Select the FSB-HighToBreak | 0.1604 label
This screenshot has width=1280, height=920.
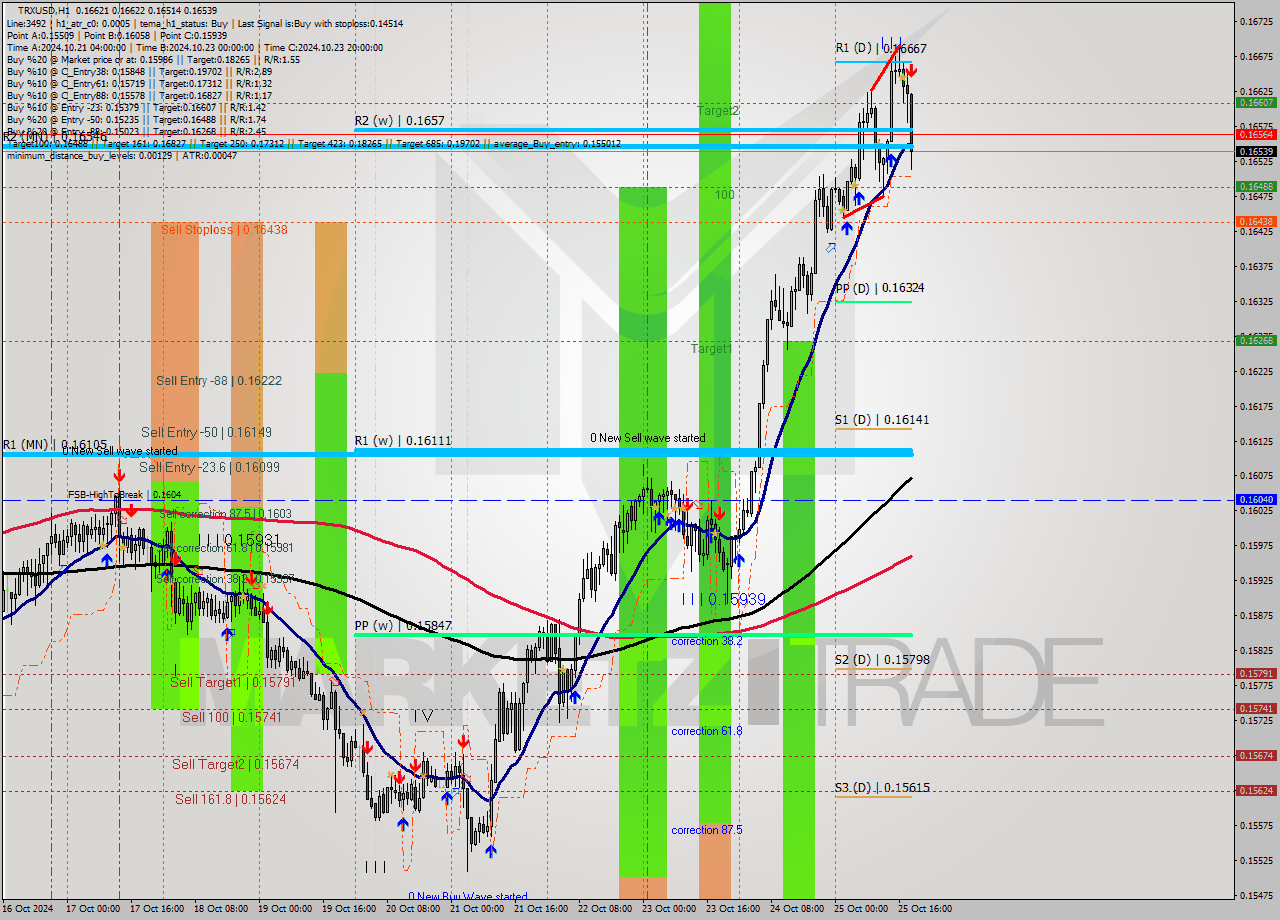(124, 494)
